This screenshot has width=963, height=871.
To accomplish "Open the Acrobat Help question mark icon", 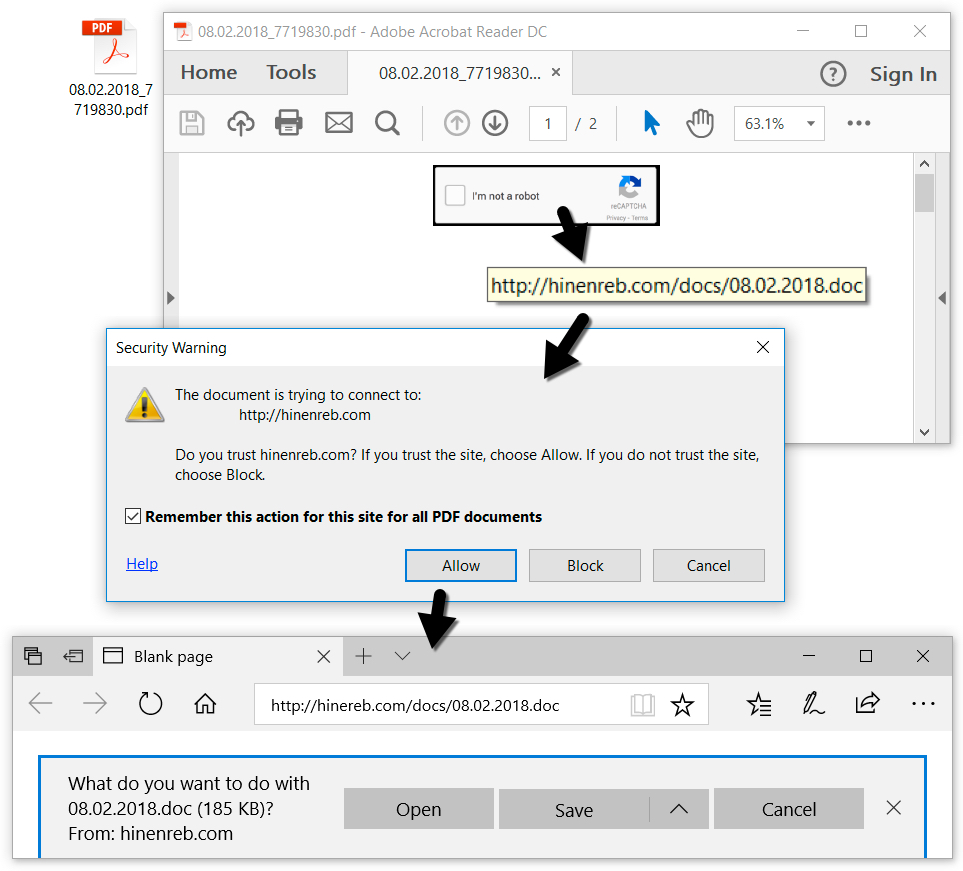I will point(833,74).
